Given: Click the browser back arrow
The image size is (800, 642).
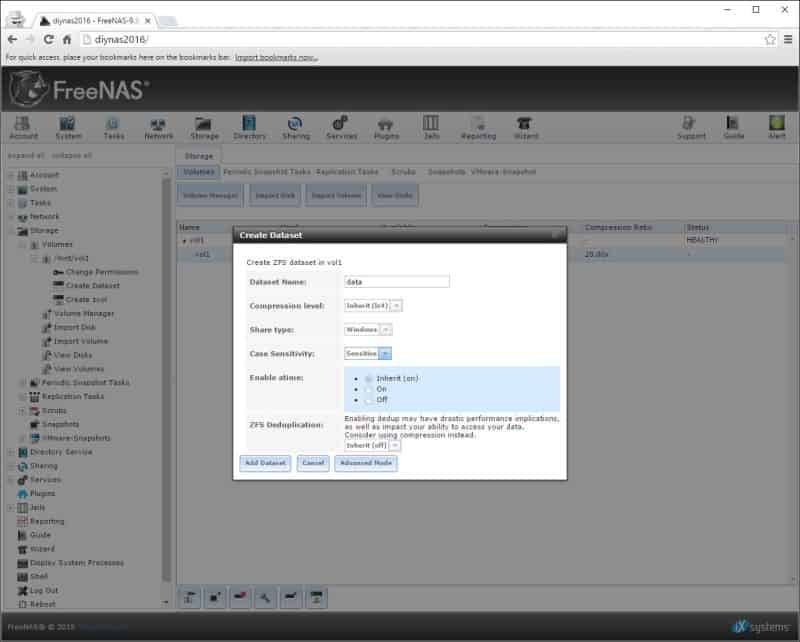Looking at the screenshot, I should [13, 39].
